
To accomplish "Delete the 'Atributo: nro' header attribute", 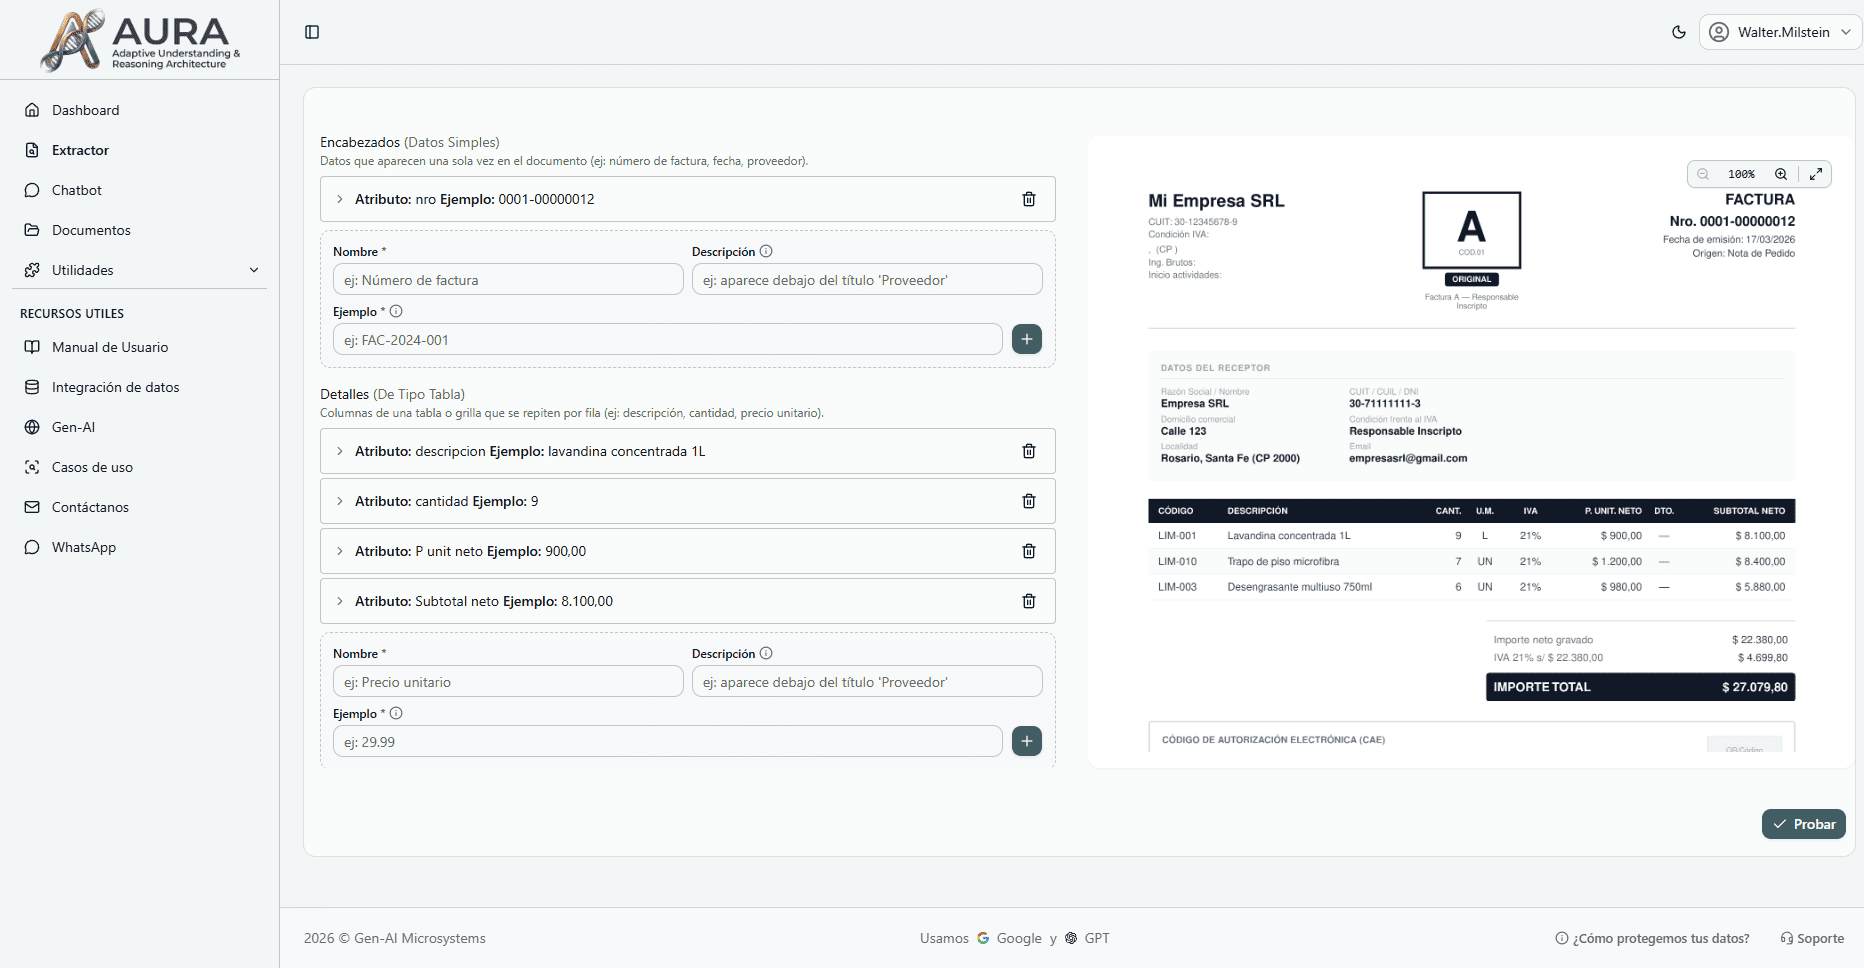I will click(1028, 199).
